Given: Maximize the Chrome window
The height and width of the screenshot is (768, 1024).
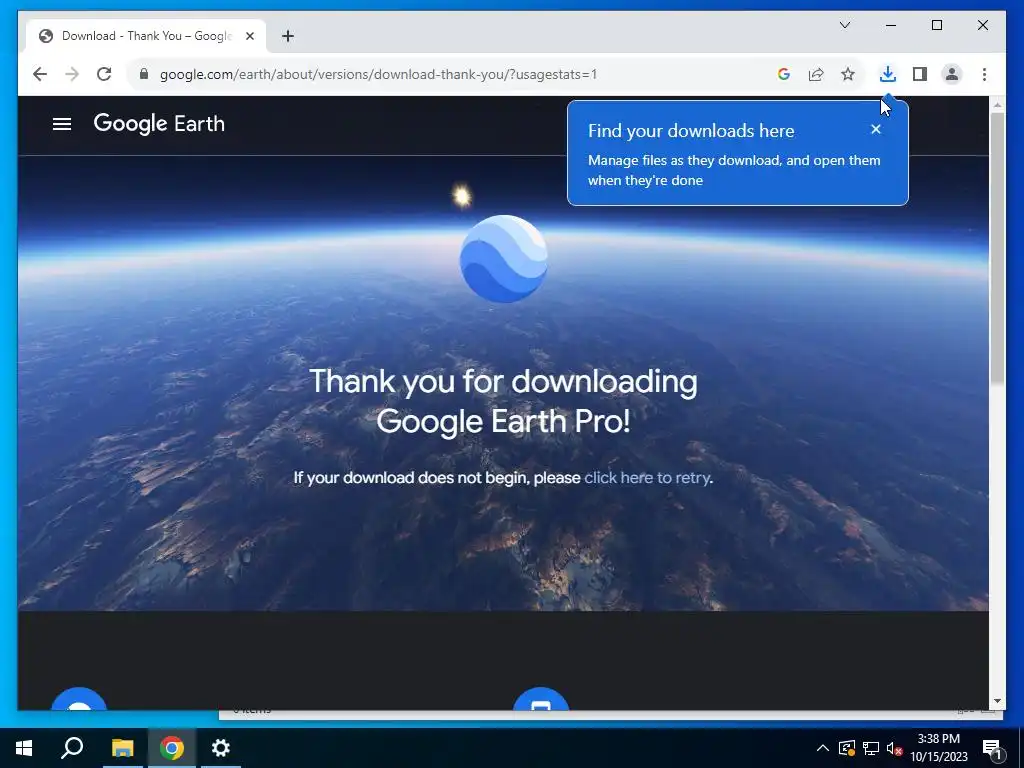Looking at the screenshot, I should point(936,25).
